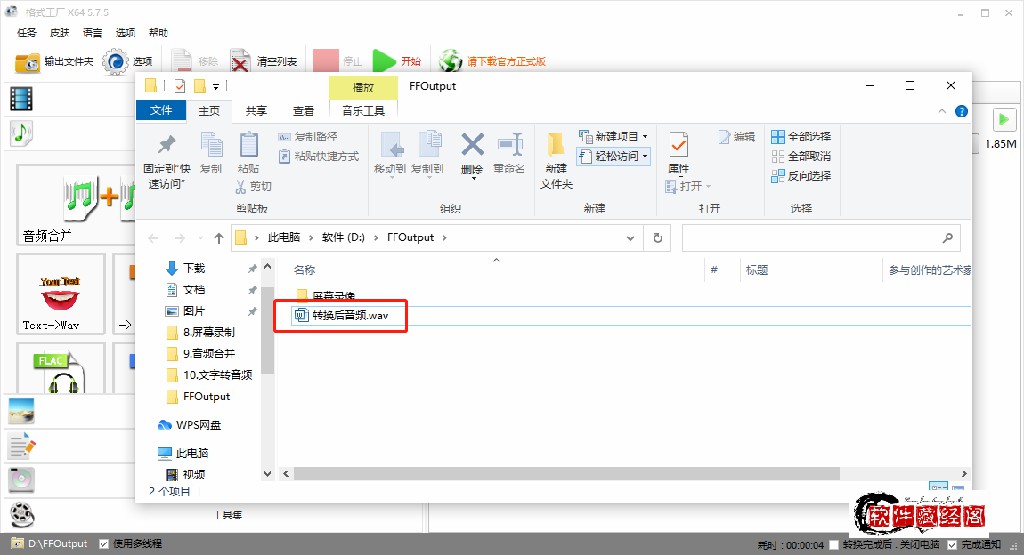Image resolution: width=1024 pixels, height=555 pixels.
Task: Open recent locations dropdown next to forward arrow
Action: pyautogui.click(x=200, y=238)
